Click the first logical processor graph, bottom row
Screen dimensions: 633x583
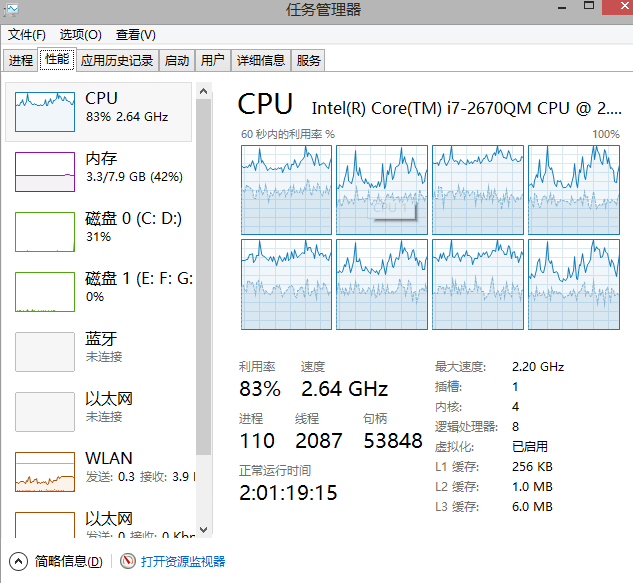286,284
